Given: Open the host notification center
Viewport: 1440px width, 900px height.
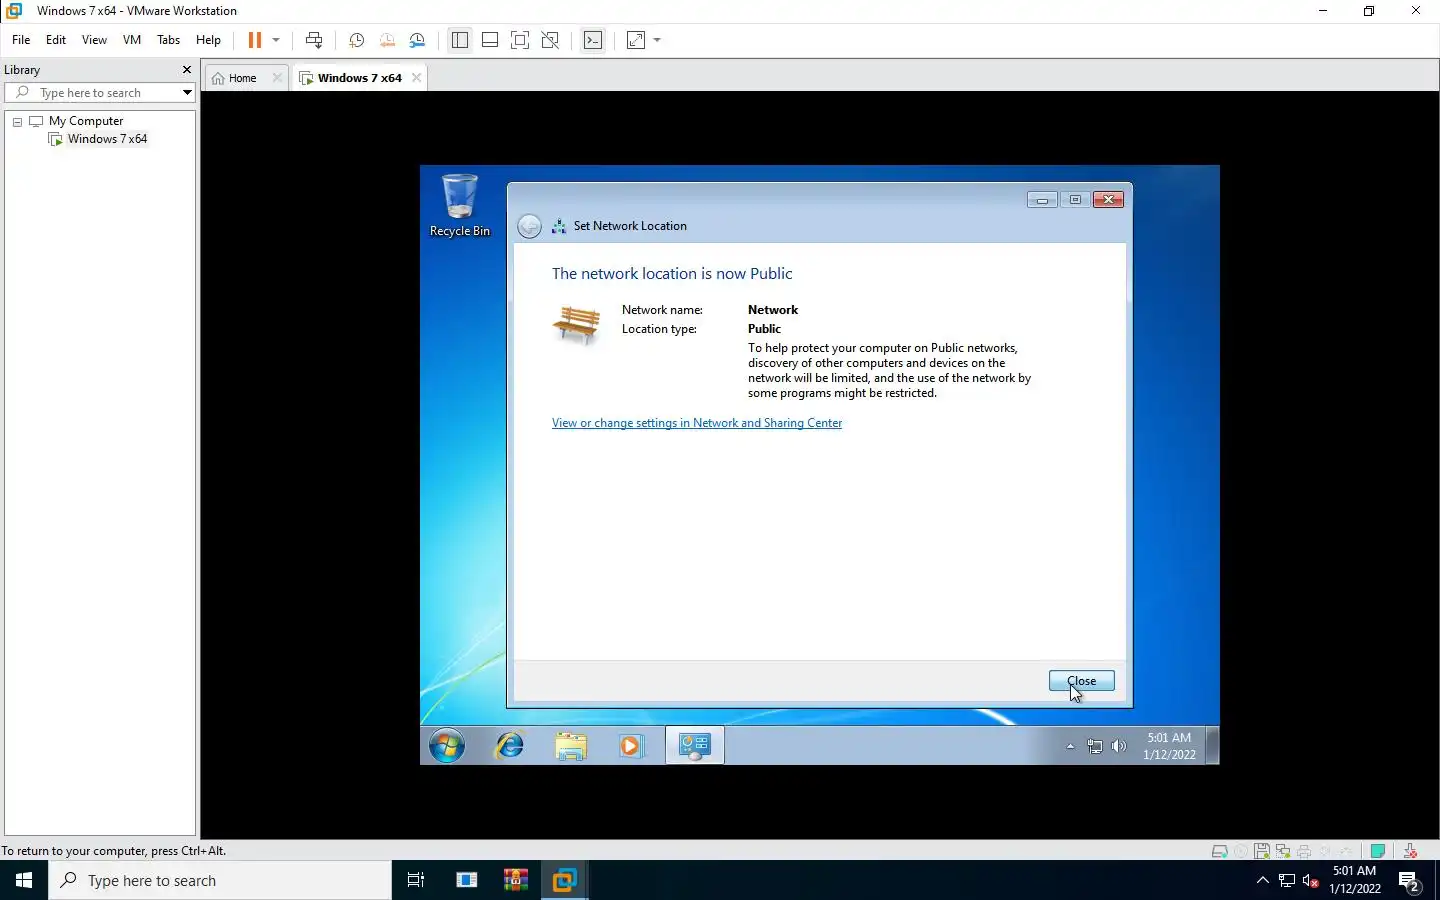Looking at the screenshot, I should 1410,881.
